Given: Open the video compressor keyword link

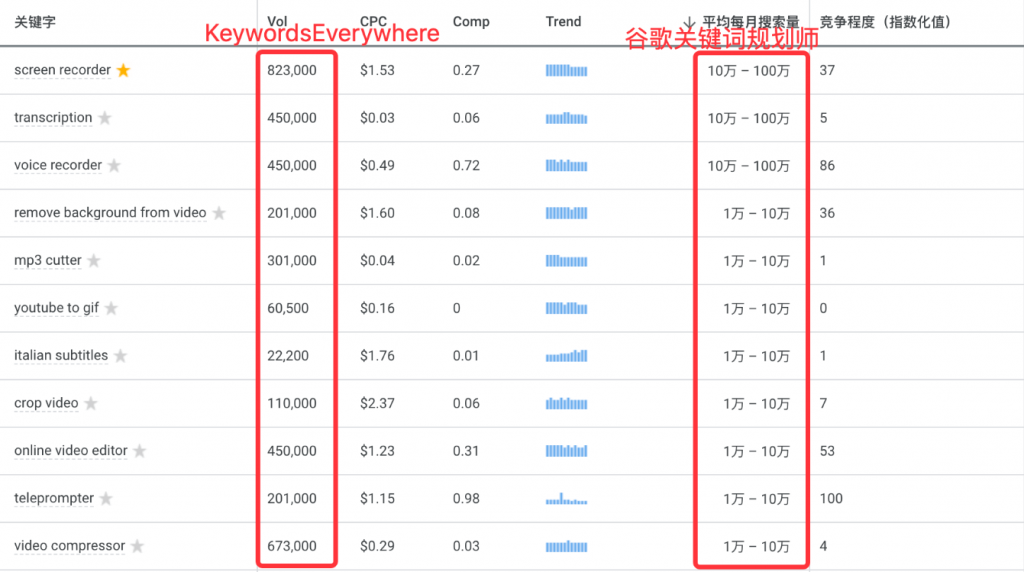Looking at the screenshot, I should click(x=69, y=546).
